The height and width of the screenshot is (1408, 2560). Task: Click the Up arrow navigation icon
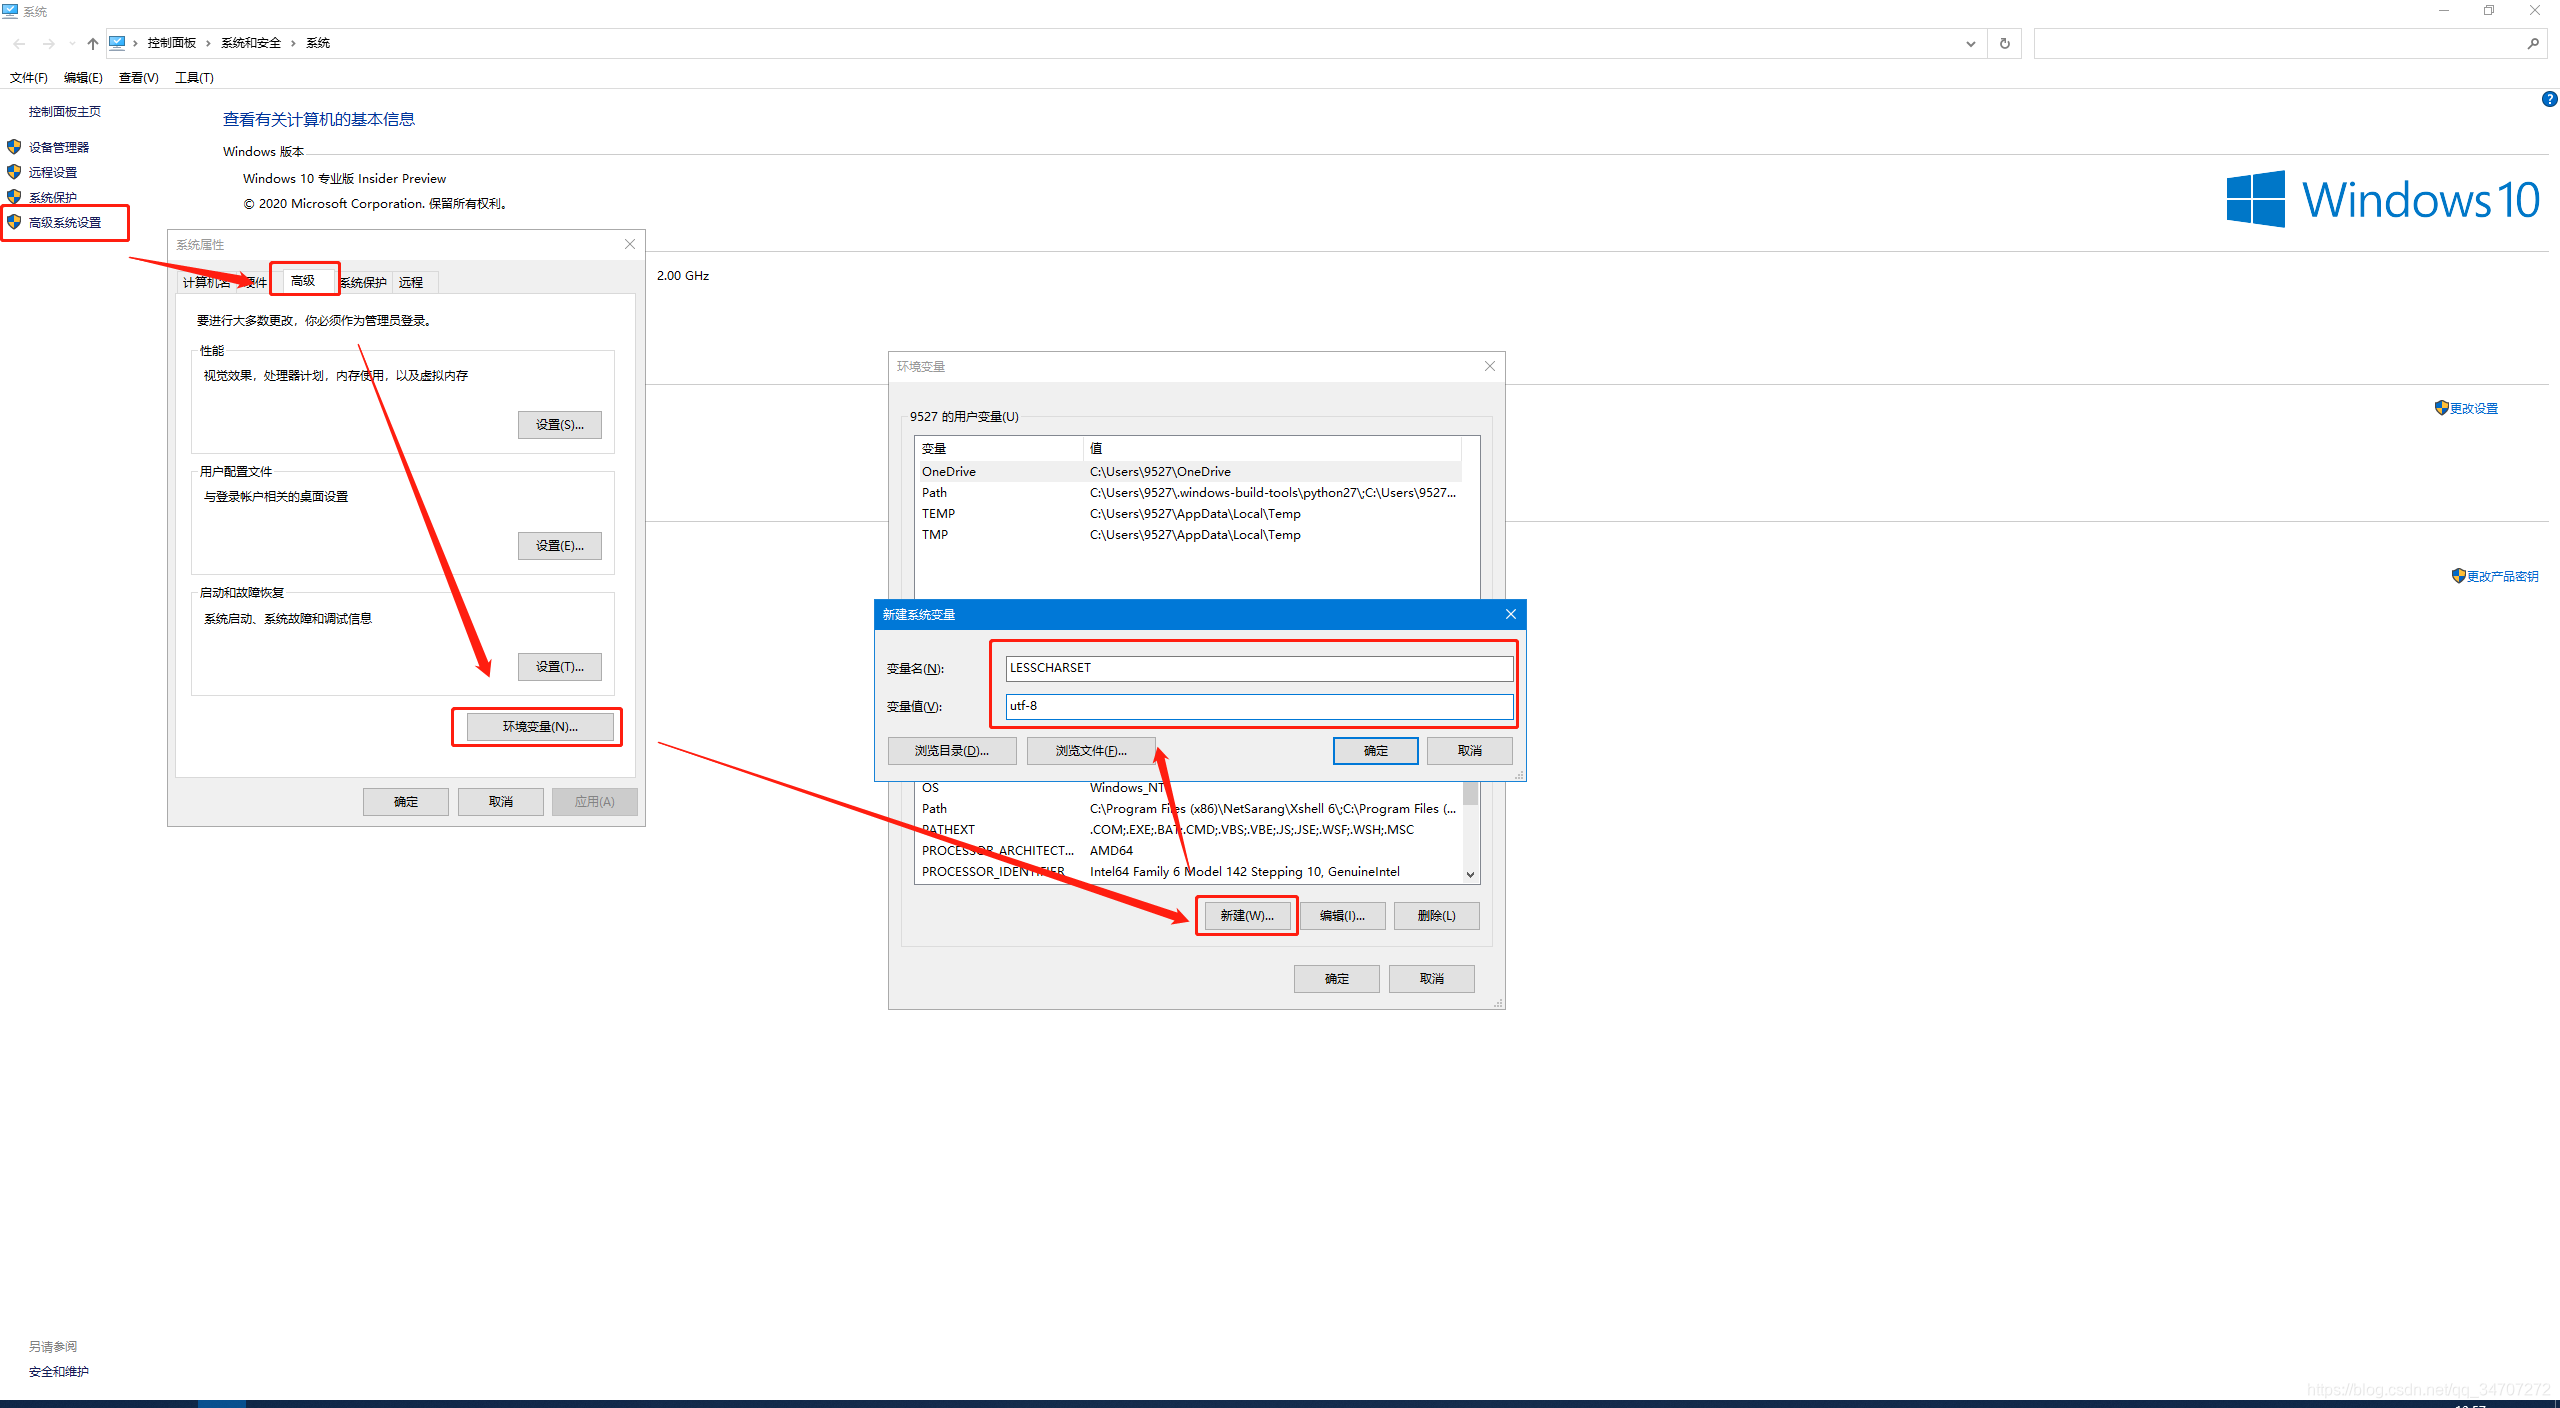click(92, 43)
